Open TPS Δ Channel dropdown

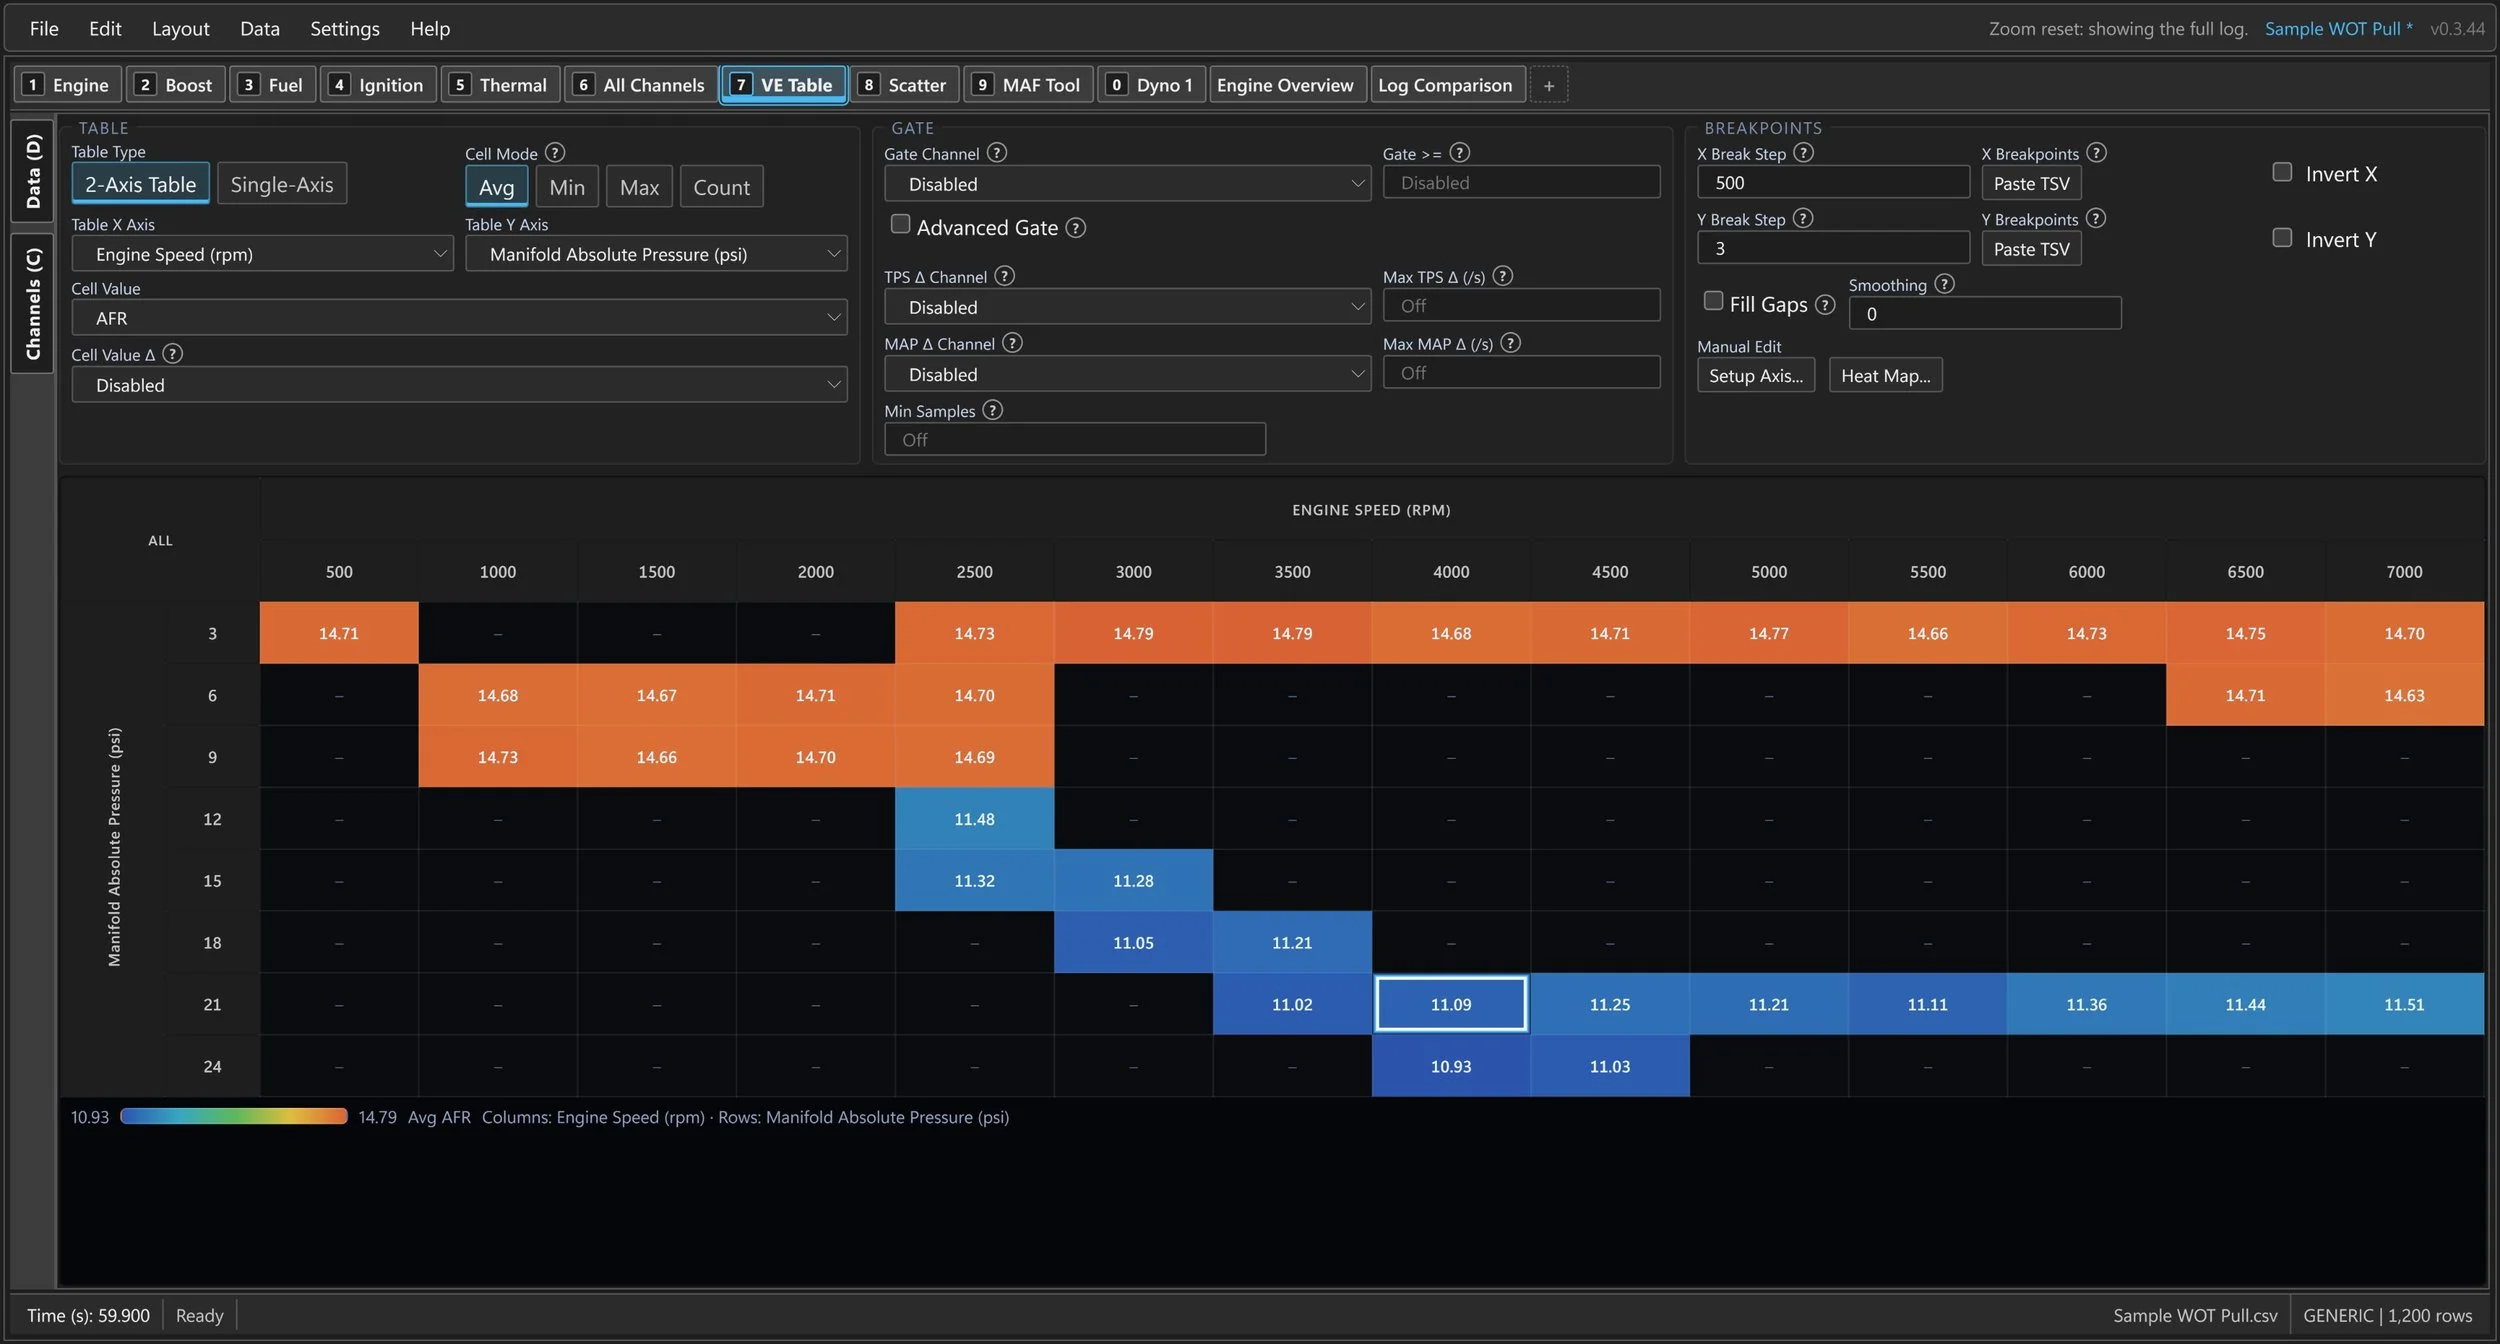click(1127, 307)
